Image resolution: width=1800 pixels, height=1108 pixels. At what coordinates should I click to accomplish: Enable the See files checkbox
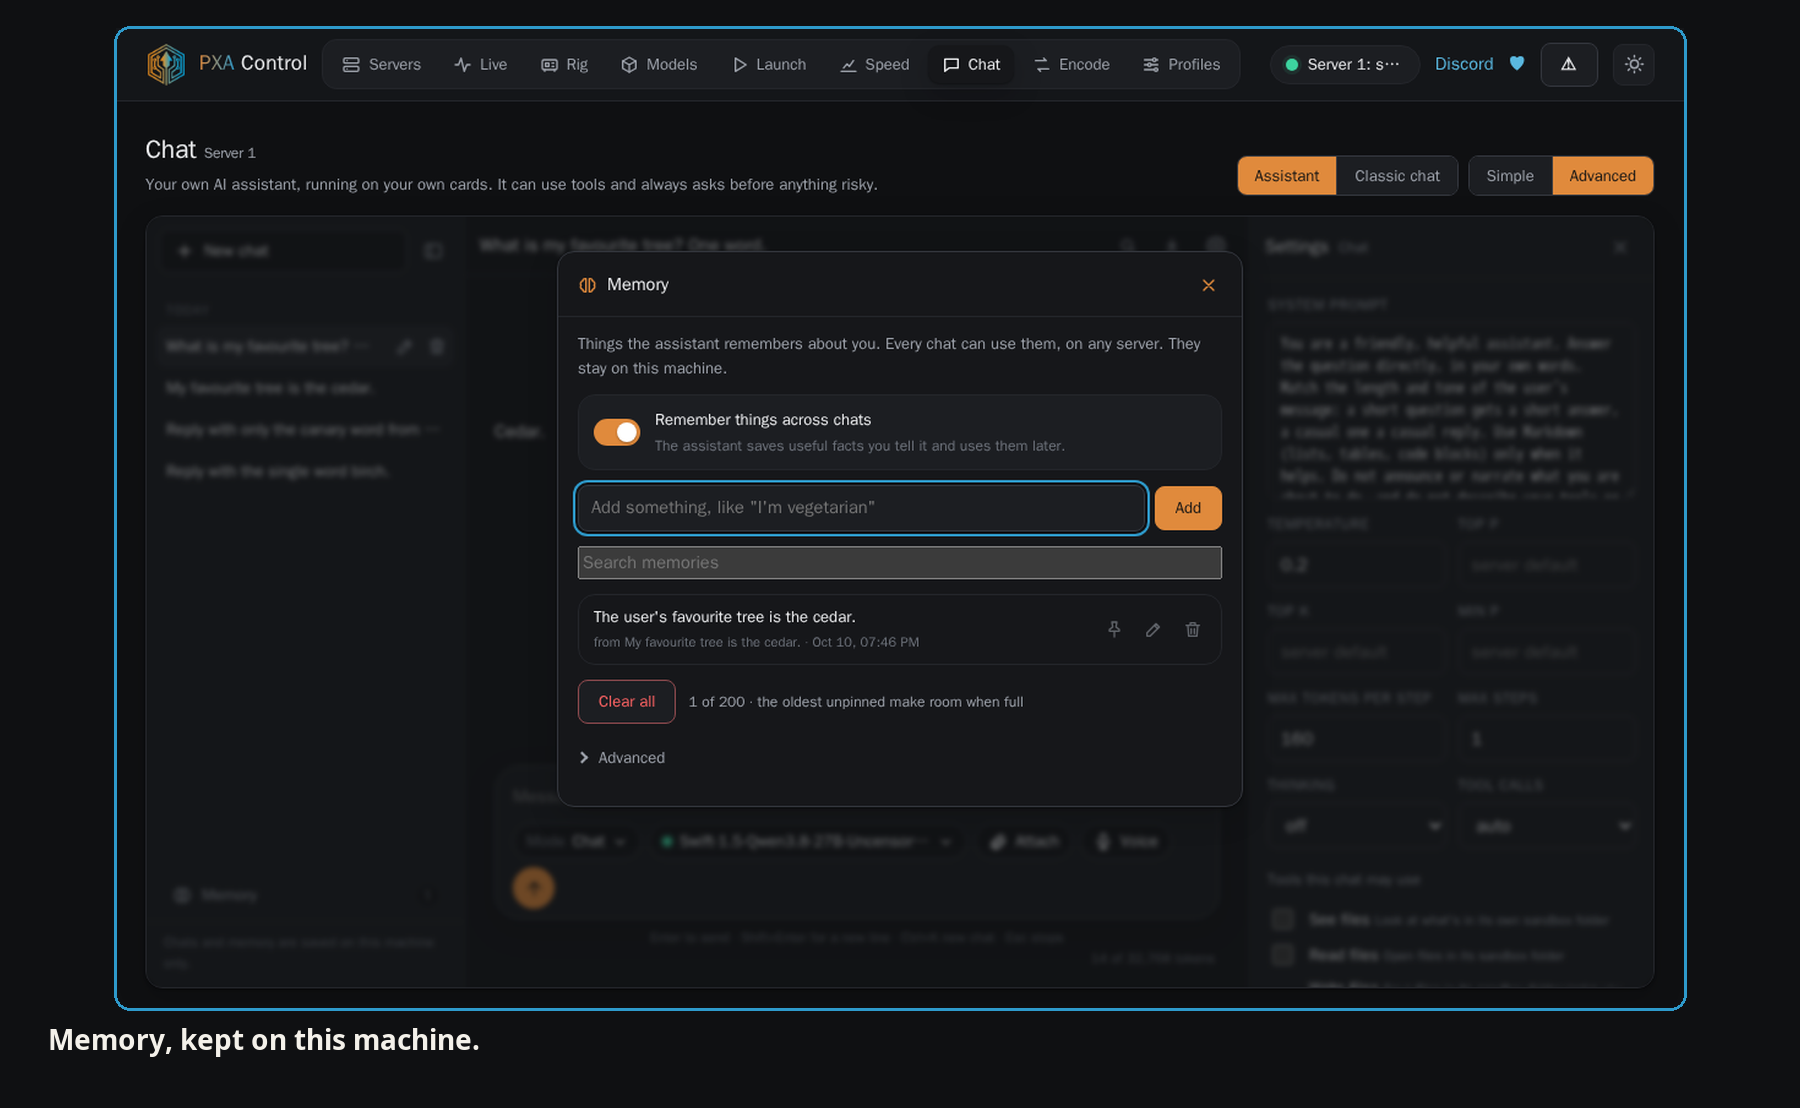click(x=1283, y=919)
